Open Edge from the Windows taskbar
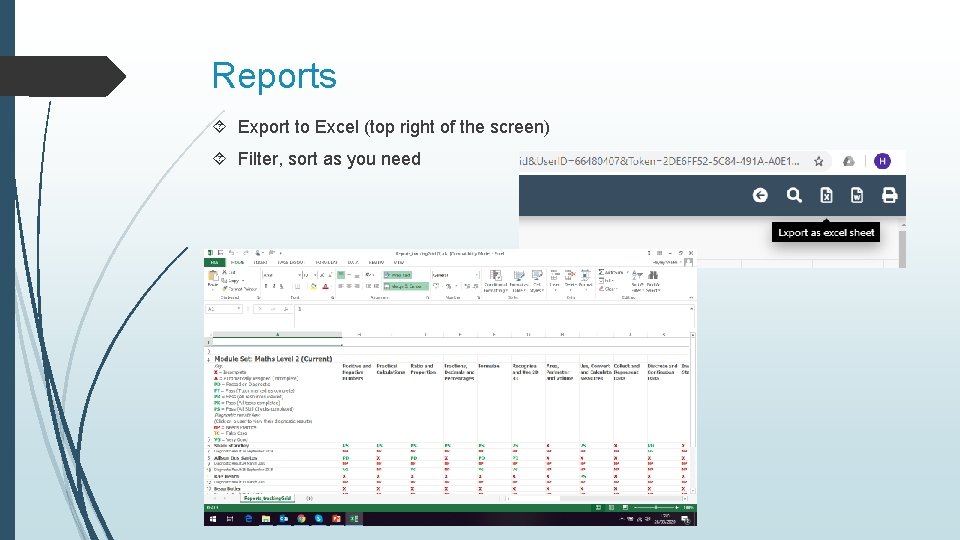This screenshot has height=540, width=960. pos(249,519)
